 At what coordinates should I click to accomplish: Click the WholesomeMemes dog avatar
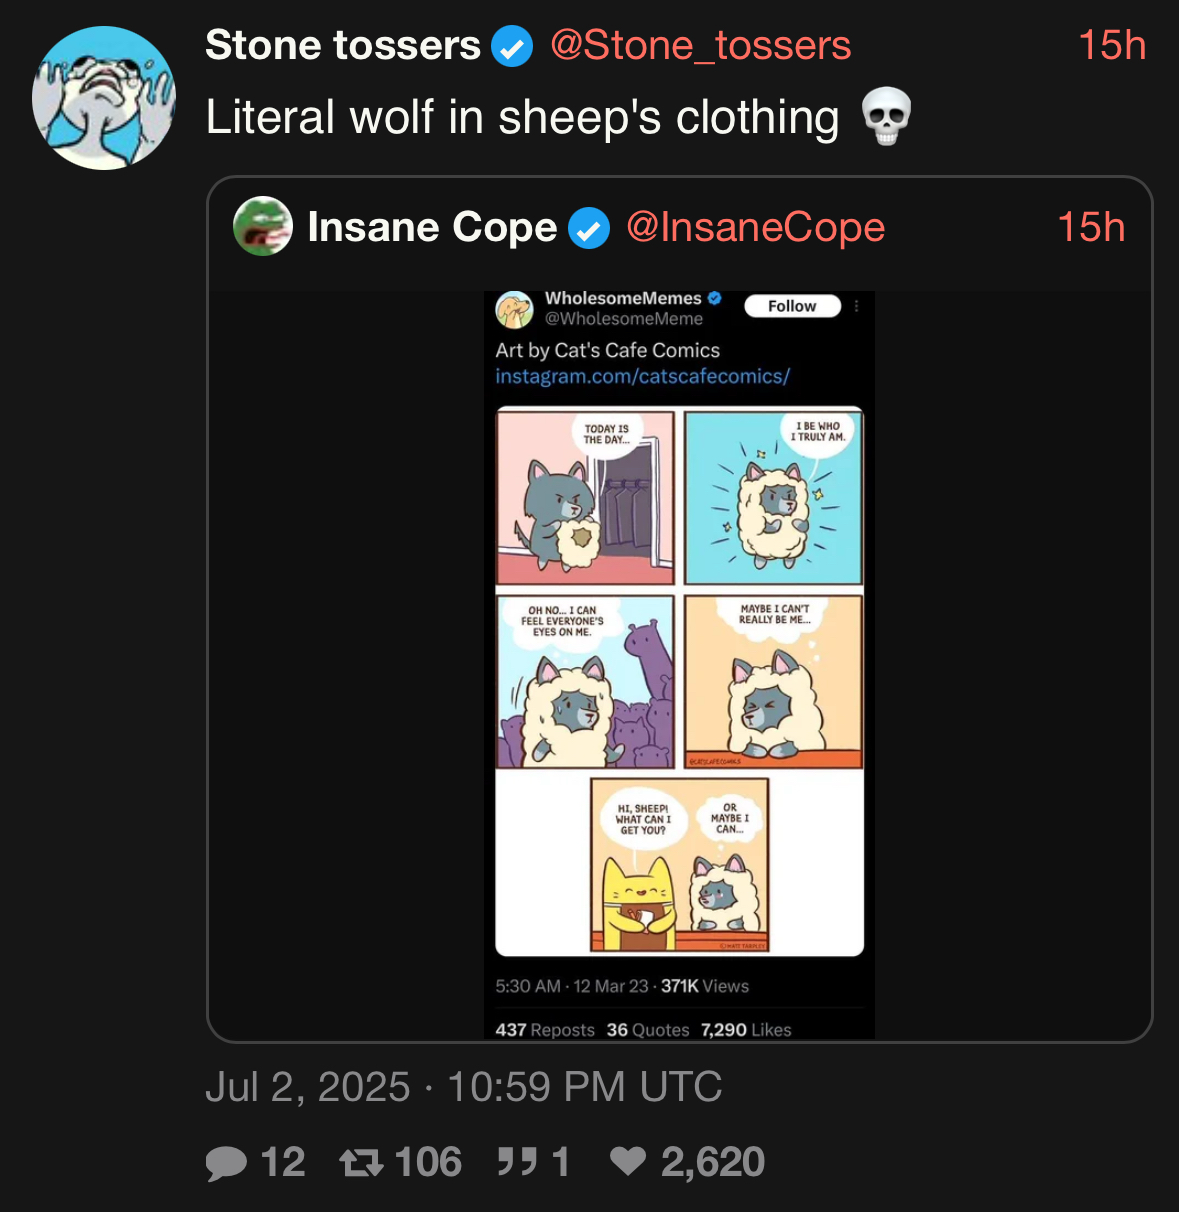click(514, 309)
